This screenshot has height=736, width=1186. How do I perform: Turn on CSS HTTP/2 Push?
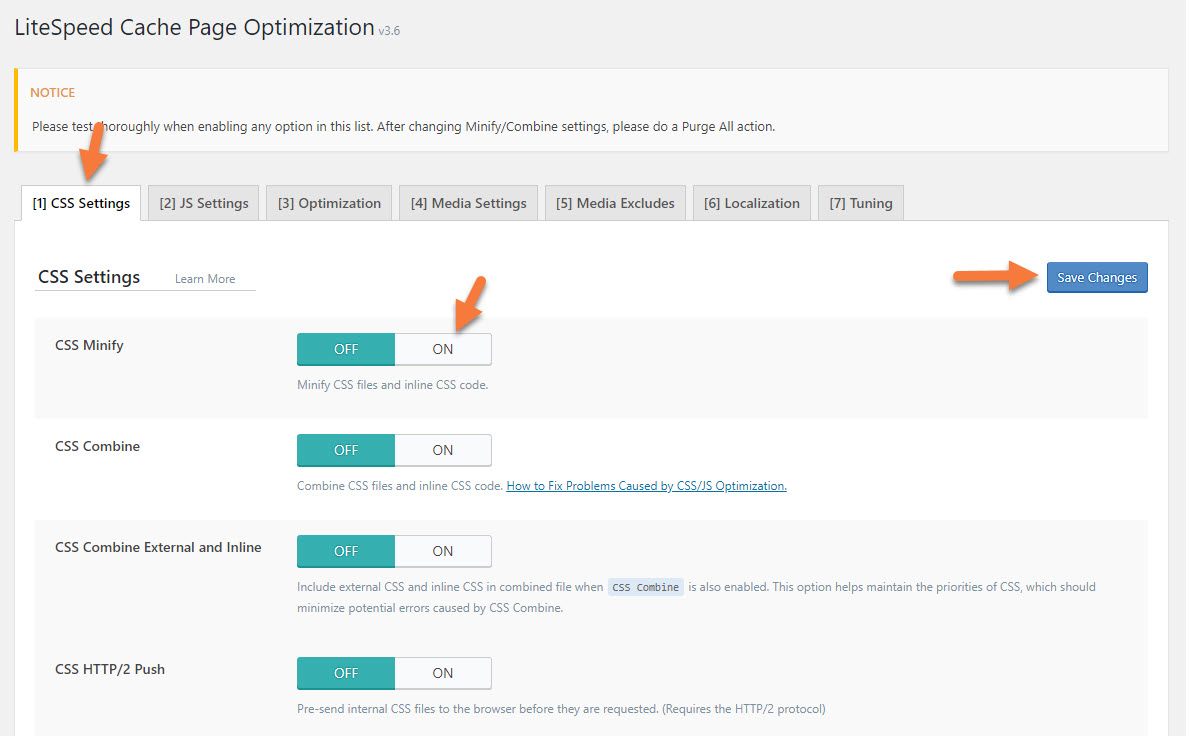pos(442,673)
